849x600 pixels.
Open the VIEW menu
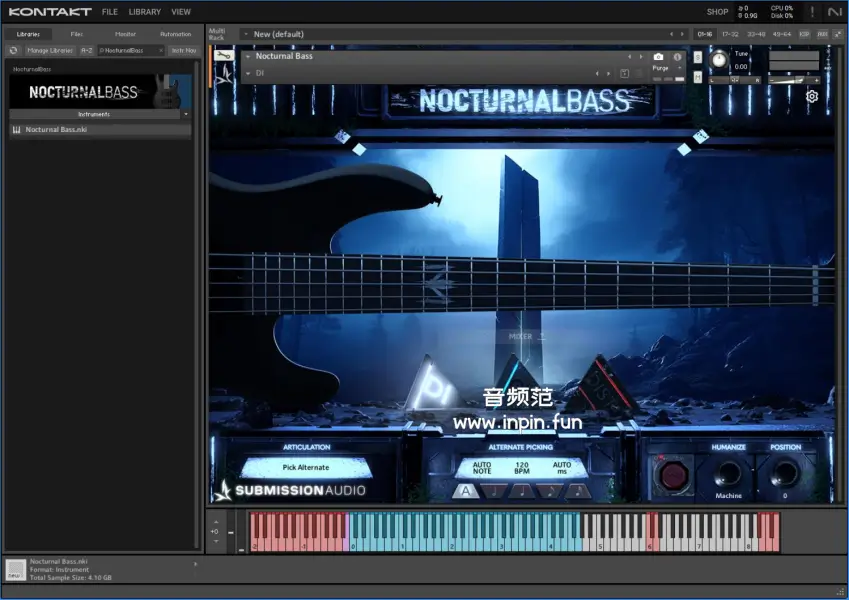181,11
